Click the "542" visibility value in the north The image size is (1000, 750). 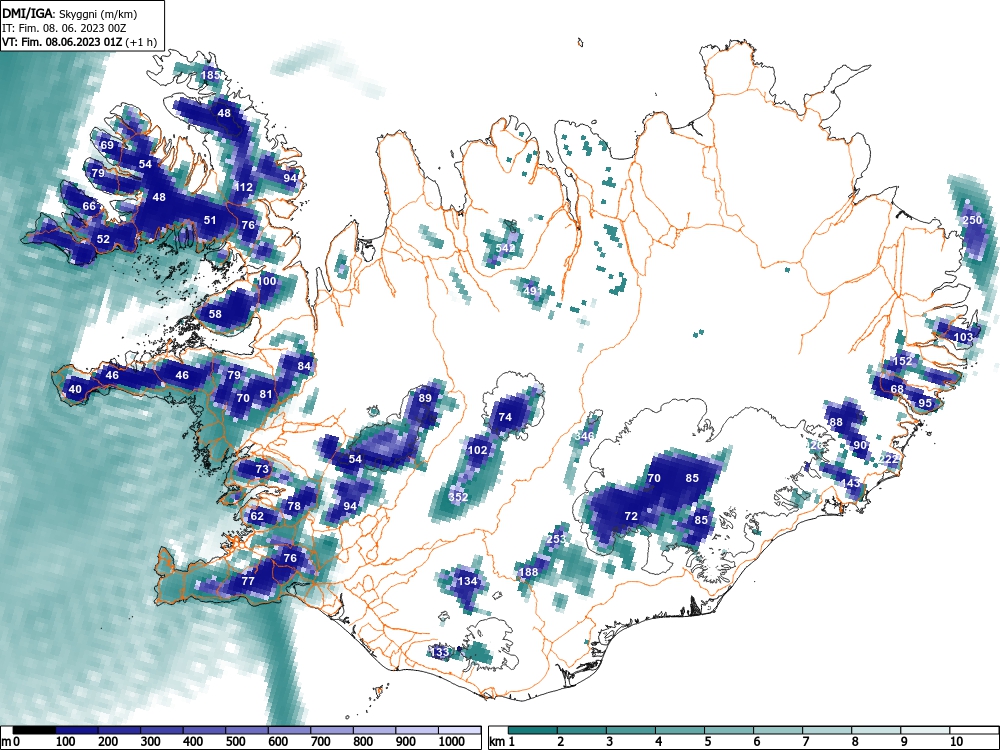pyautogui.click(x=505, y=248)
